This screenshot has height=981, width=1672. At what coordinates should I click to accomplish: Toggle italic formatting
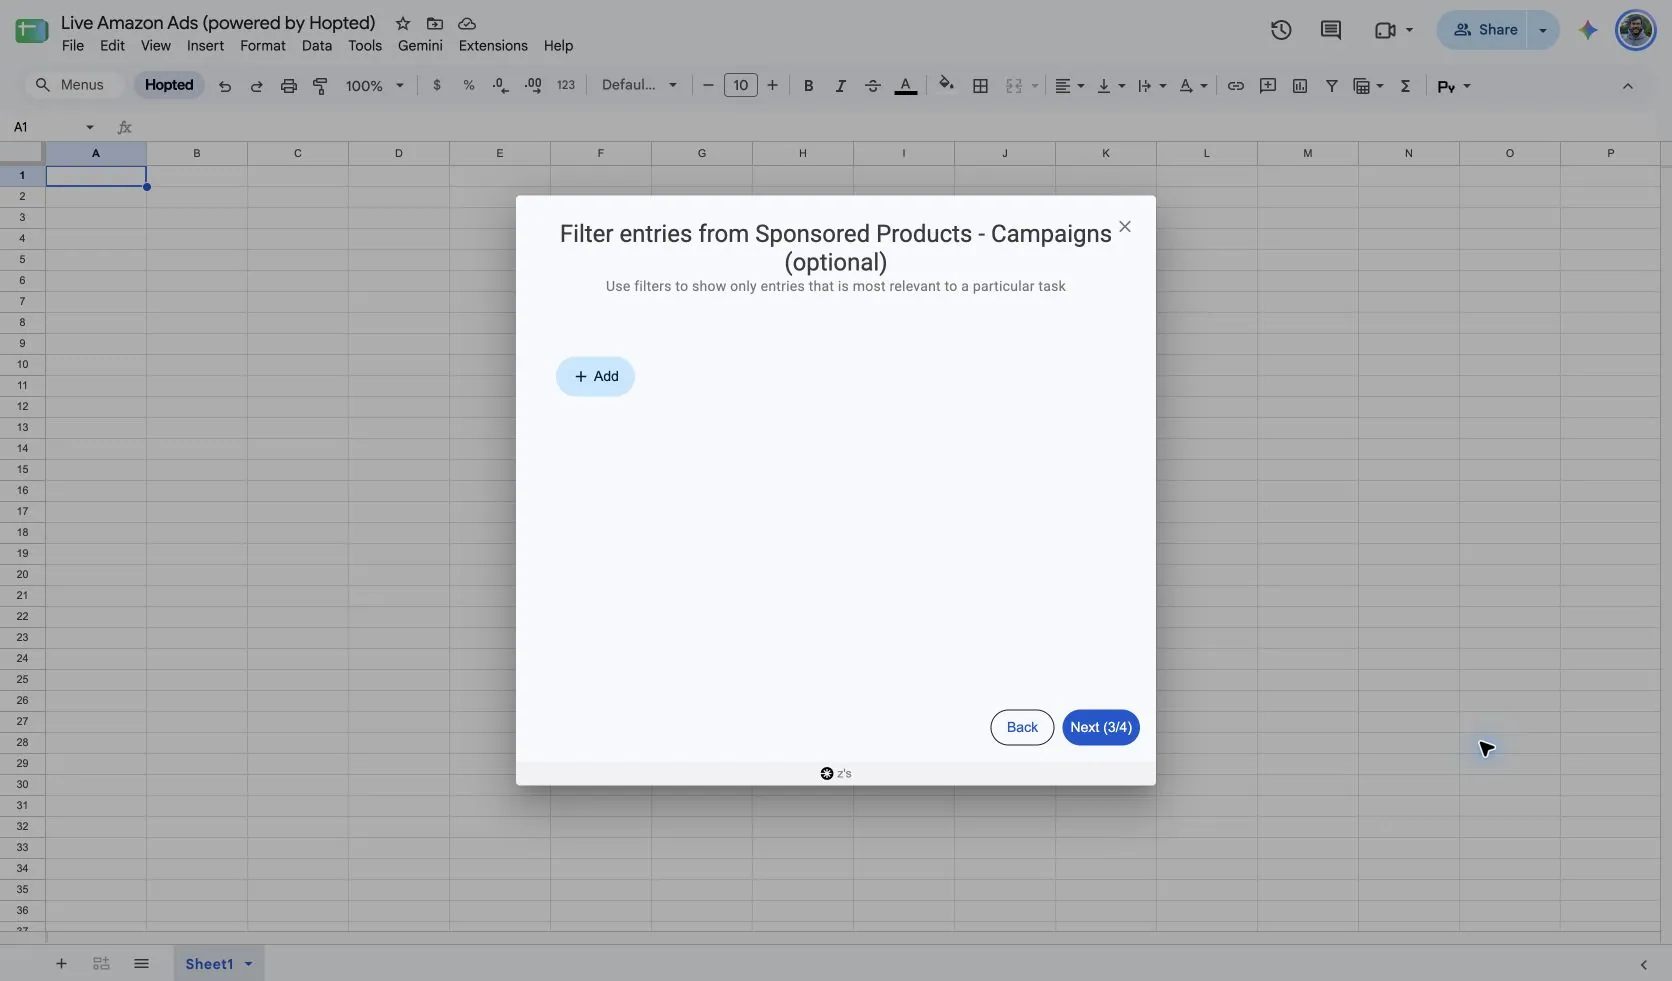tap(841, 86)
